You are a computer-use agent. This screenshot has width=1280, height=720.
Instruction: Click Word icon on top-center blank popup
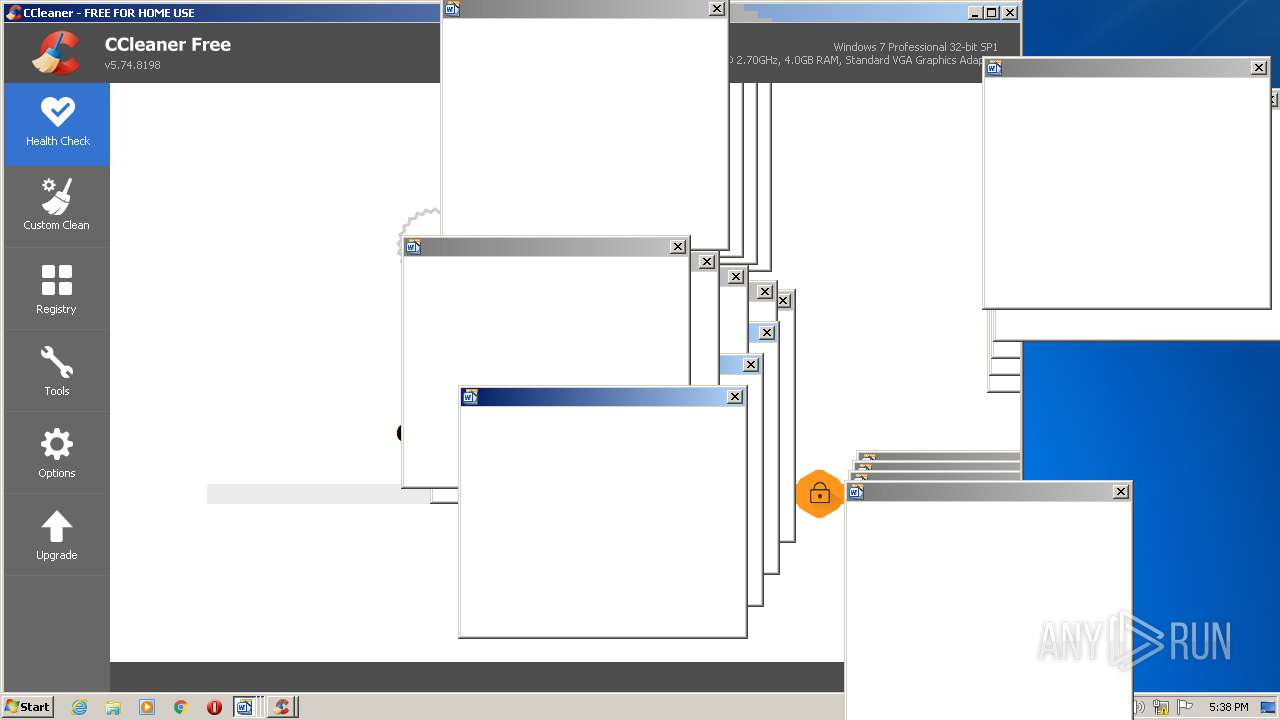pyautogui.click(x=452, y=9)
